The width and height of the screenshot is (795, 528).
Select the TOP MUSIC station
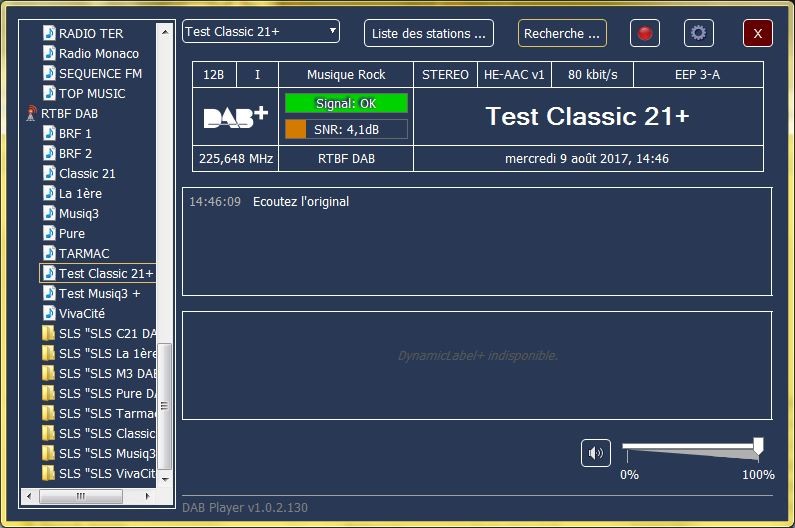click(85, 93)
